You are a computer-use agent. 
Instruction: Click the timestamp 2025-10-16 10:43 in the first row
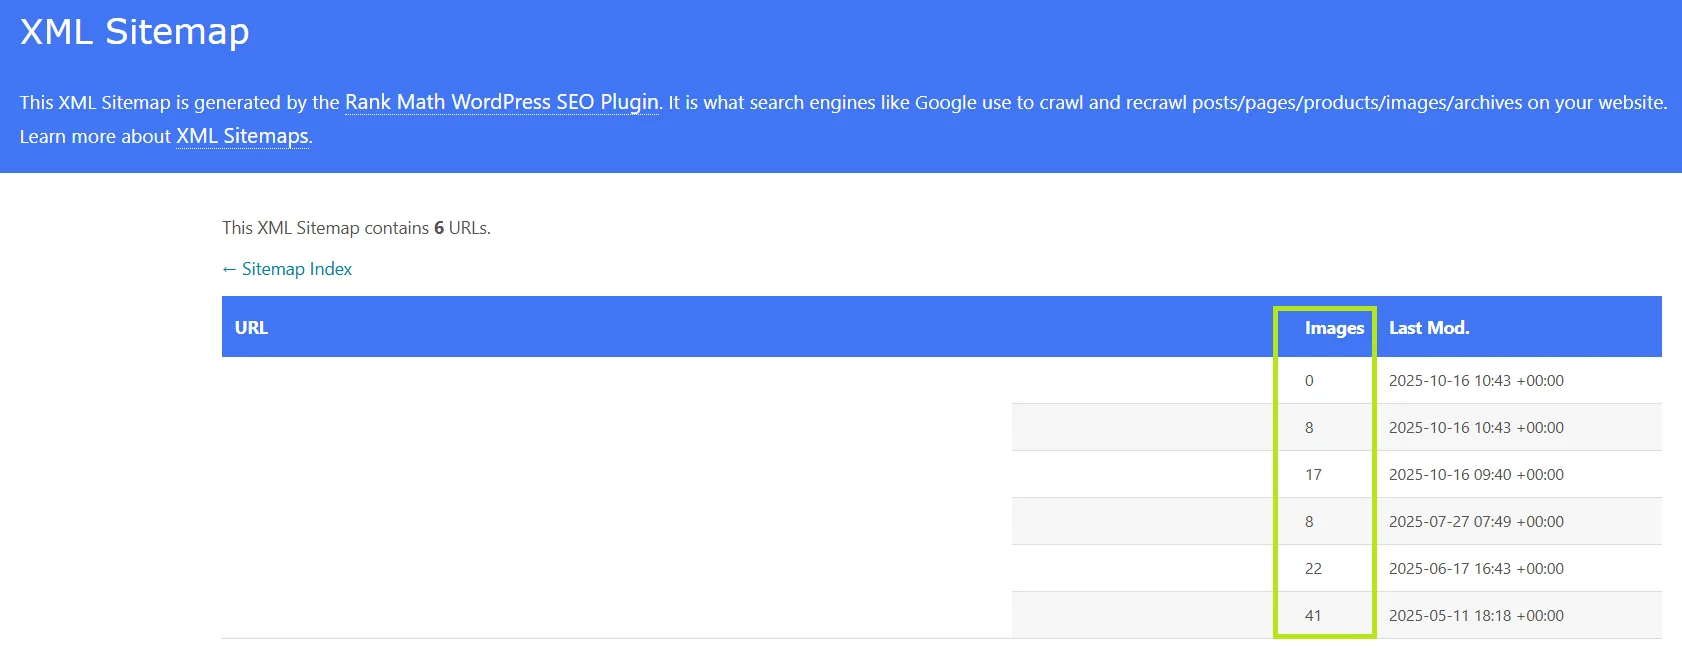1476,380
